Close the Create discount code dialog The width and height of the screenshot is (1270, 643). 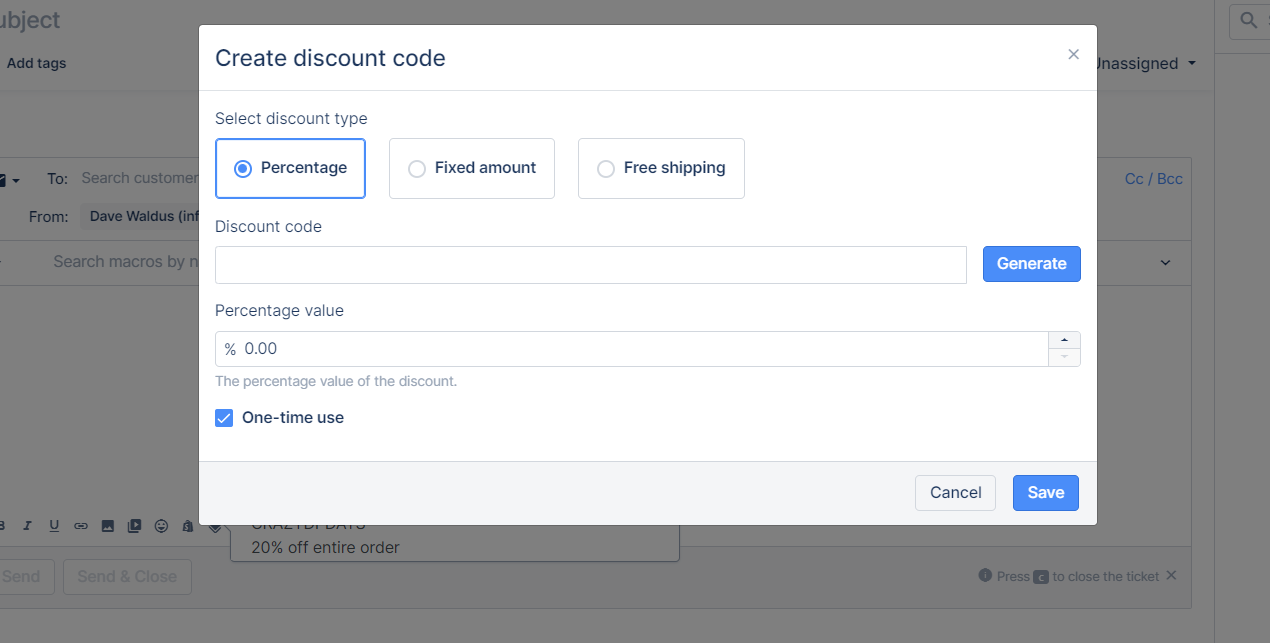click(x=1073, y=55)
